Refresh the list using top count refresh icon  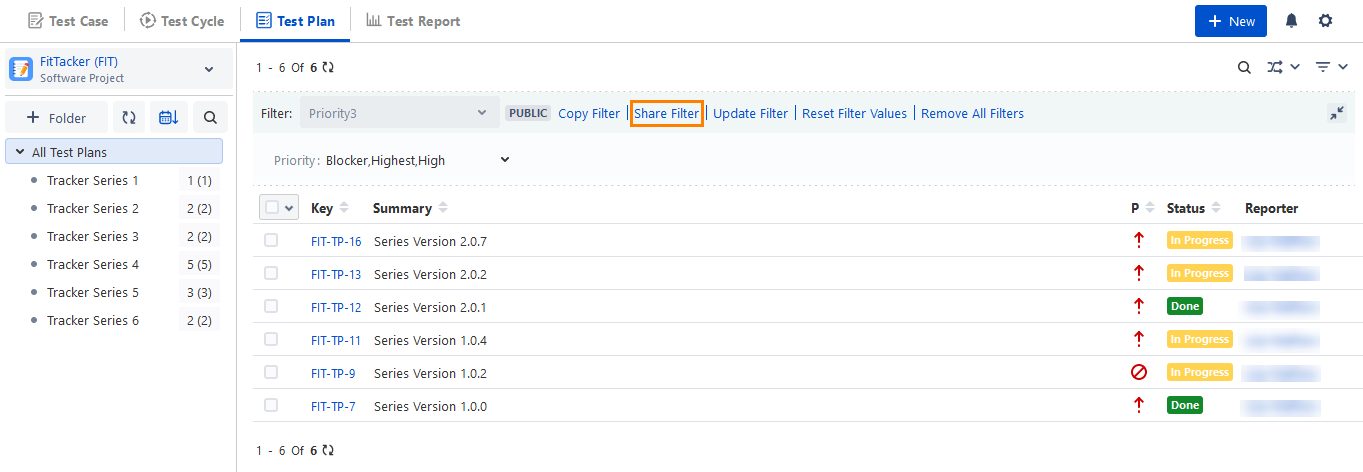tap(328, 68)
